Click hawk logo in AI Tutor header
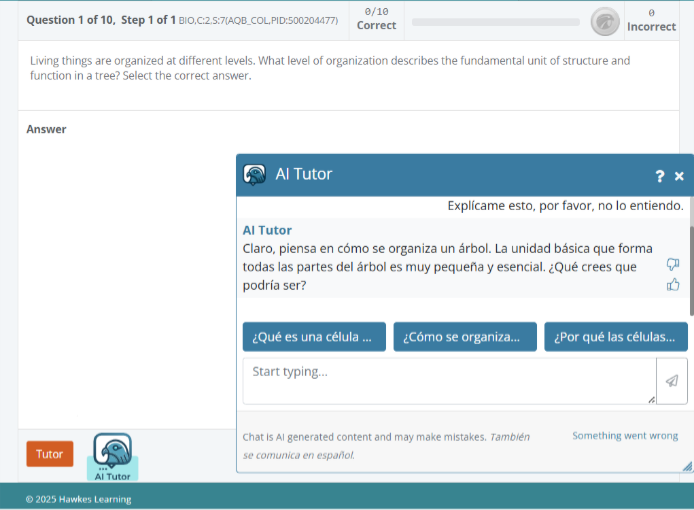The height and width of the screenshot is (510, 694). 254,175
